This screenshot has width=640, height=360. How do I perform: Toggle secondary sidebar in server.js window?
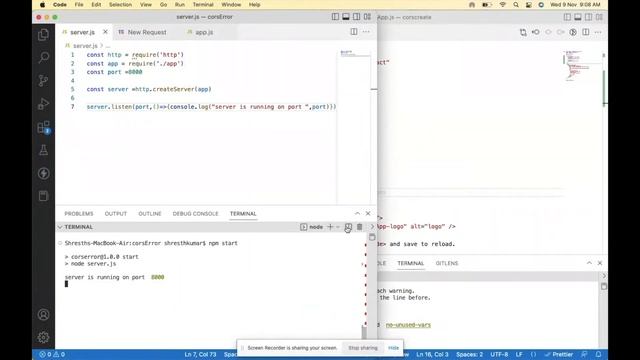point(356,17)
